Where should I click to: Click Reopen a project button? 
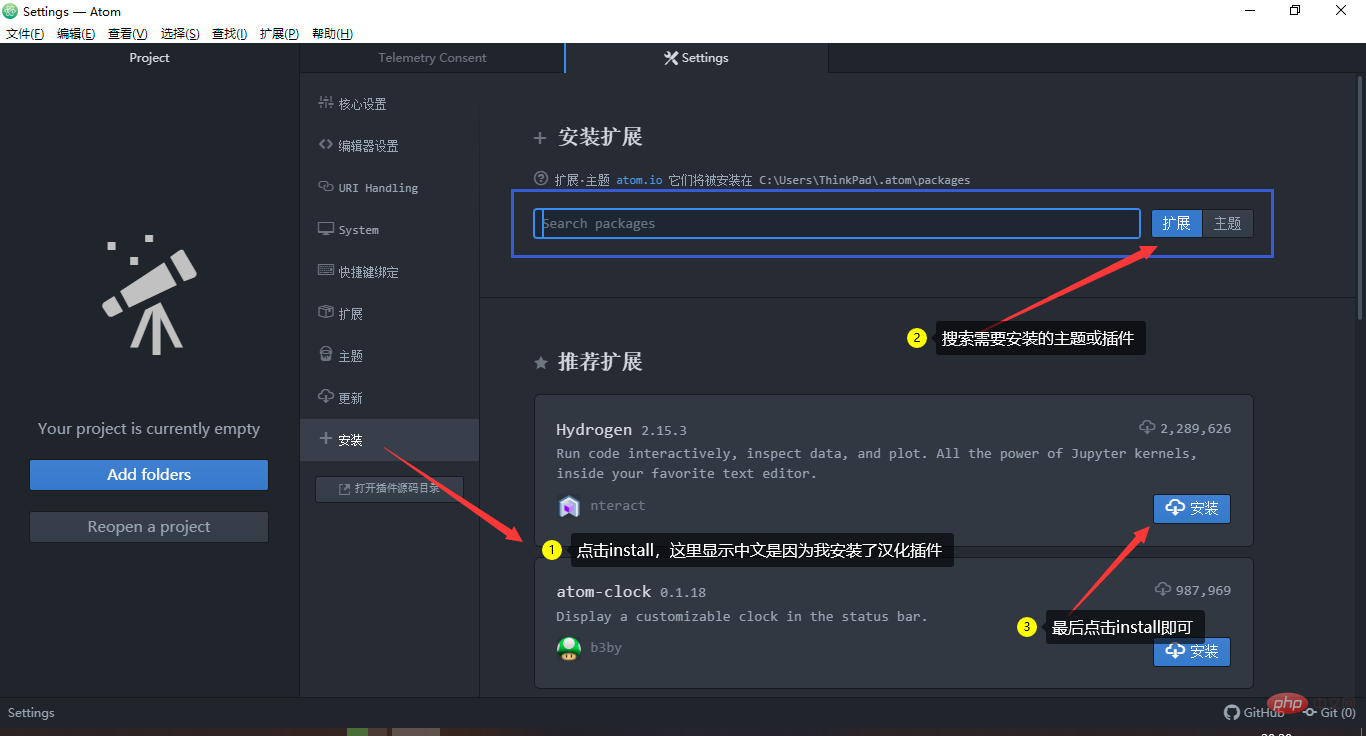coord(149,527)
